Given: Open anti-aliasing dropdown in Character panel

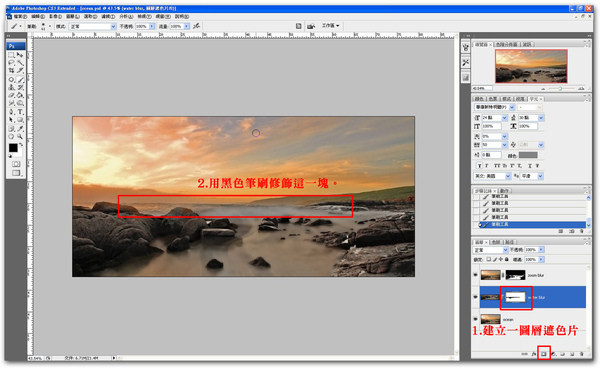Looking at the screenshot, I should (x=540, y=176).
